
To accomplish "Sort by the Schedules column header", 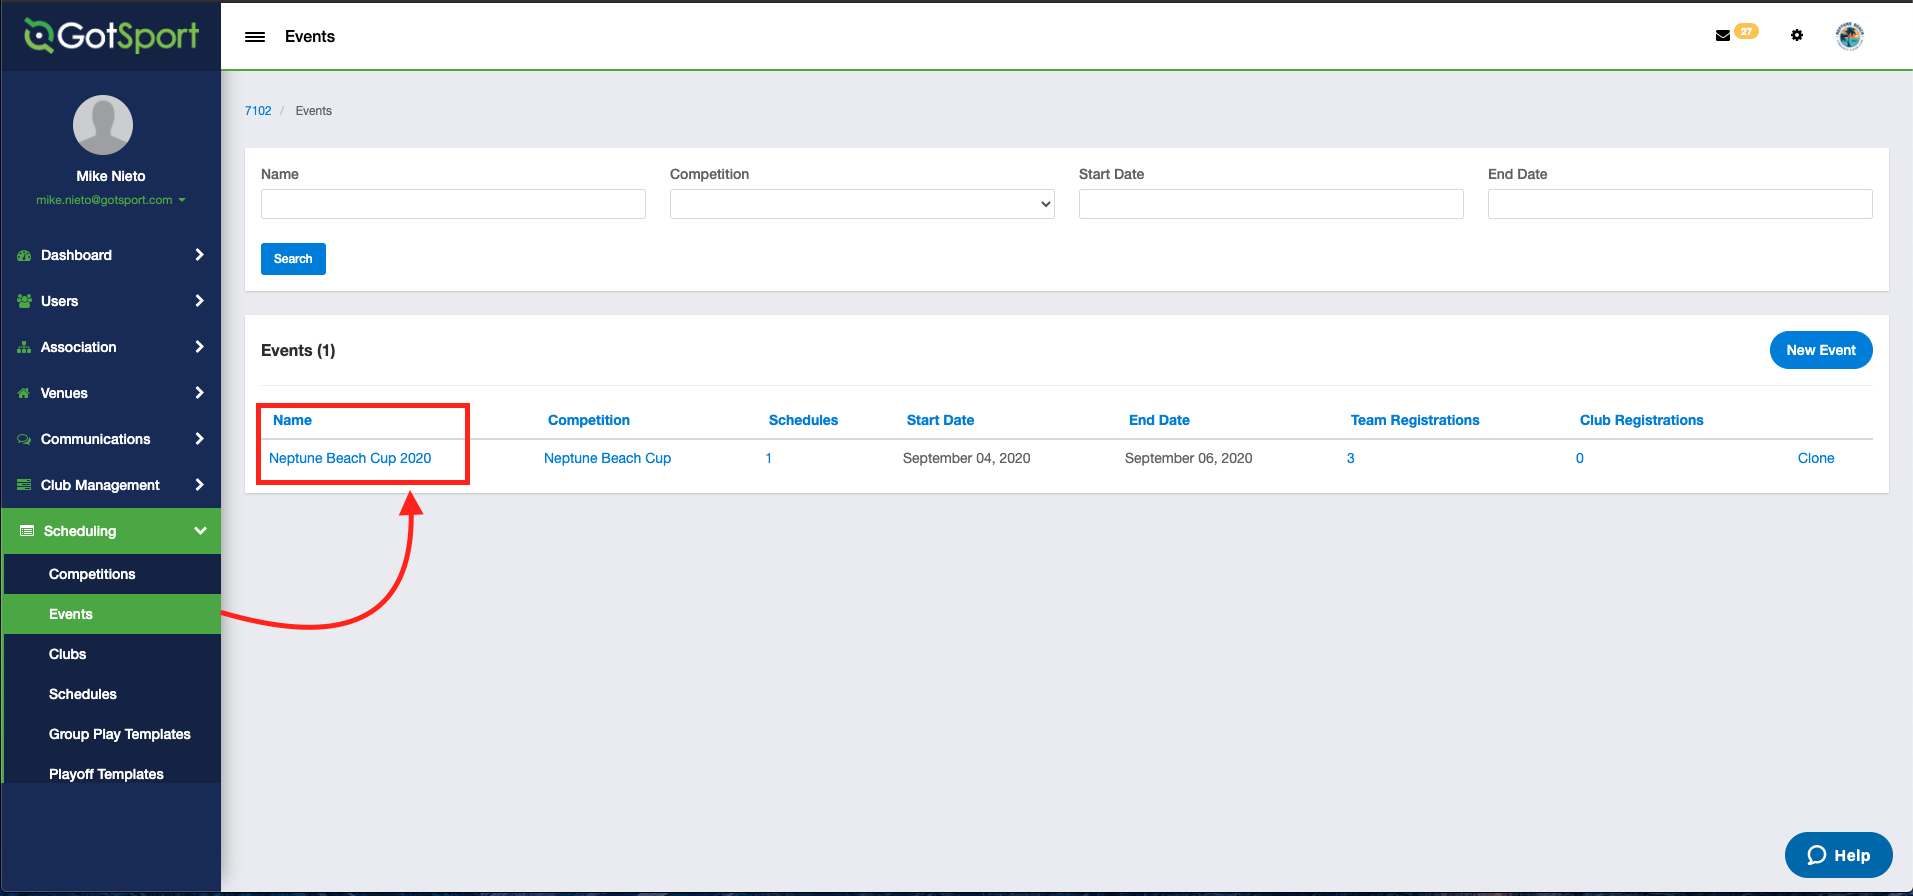I will 803,420.
